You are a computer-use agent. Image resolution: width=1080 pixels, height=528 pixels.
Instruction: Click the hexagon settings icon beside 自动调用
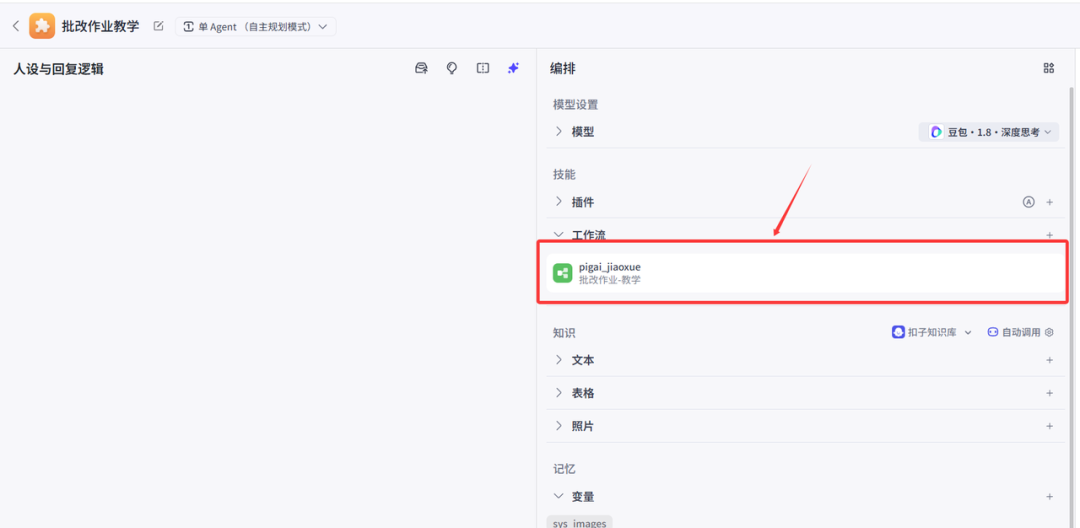pos(1050,332)
